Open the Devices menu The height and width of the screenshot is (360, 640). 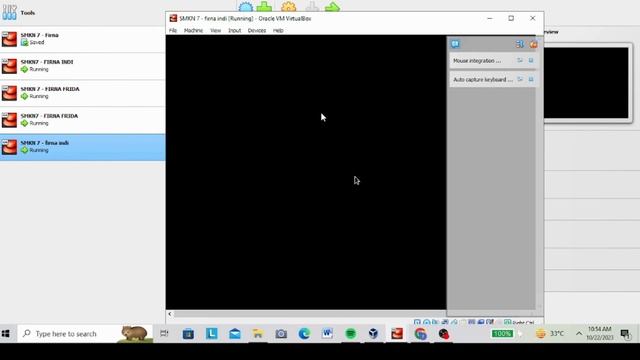(257, 31)
